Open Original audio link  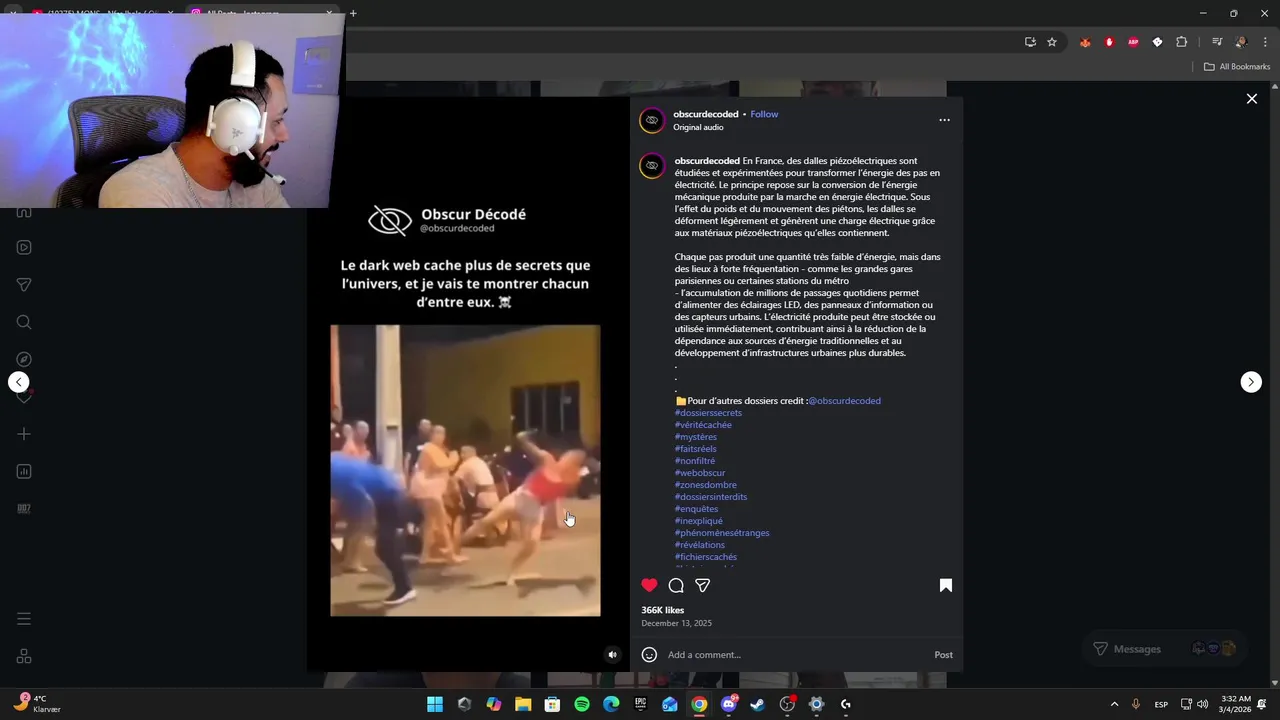click(x=698, y=127)
